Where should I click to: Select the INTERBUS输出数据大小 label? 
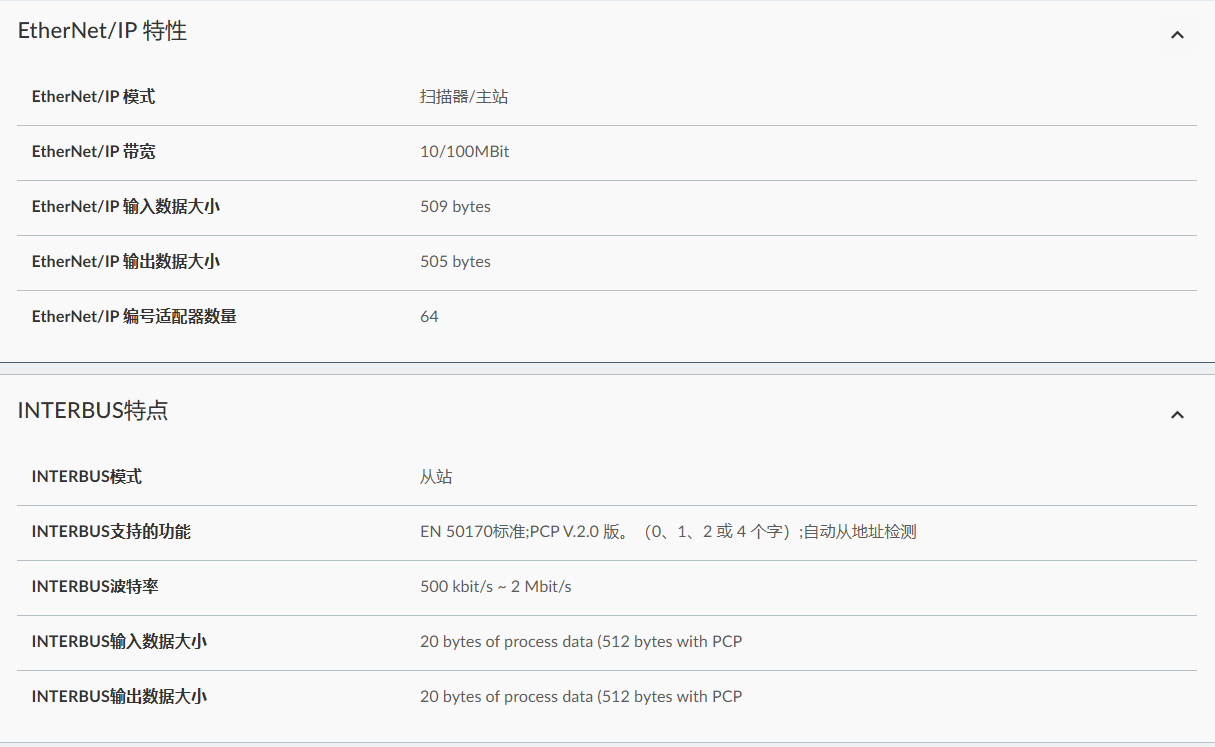click(x=119, y=697)
